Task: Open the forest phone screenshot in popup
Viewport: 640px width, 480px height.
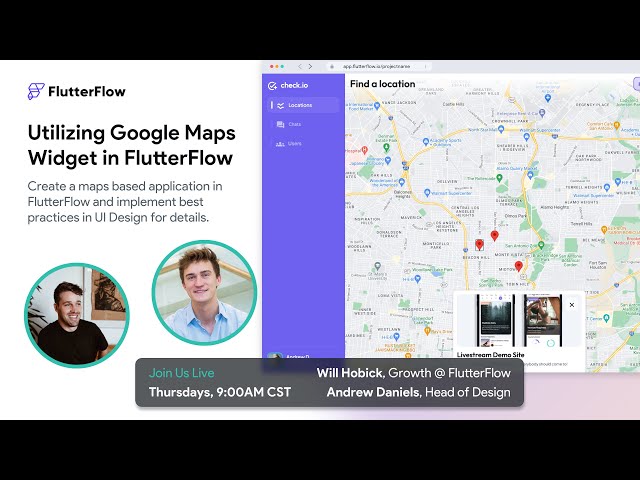Action: [x=496, y=320]
